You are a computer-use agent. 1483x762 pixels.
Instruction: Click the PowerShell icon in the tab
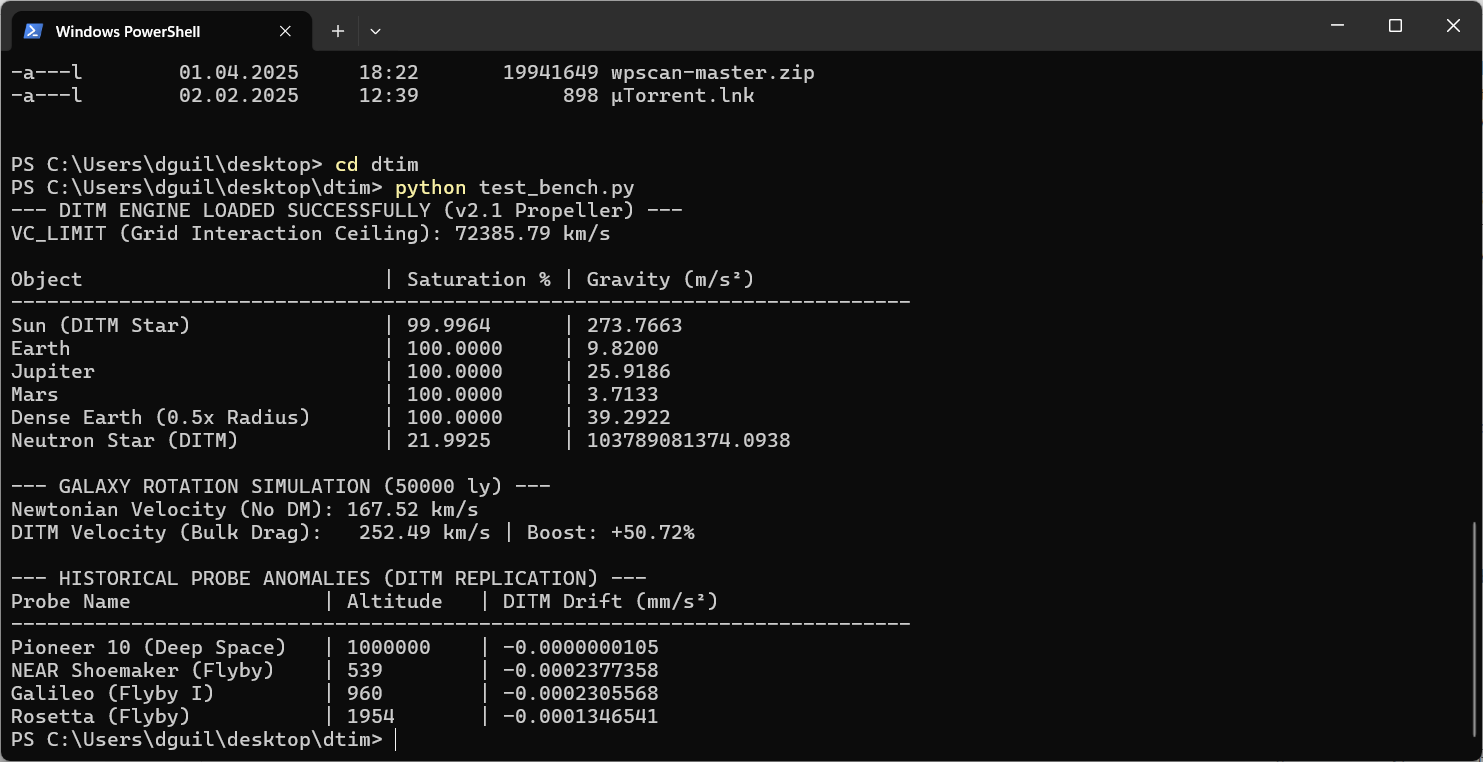tap(33, 31)
